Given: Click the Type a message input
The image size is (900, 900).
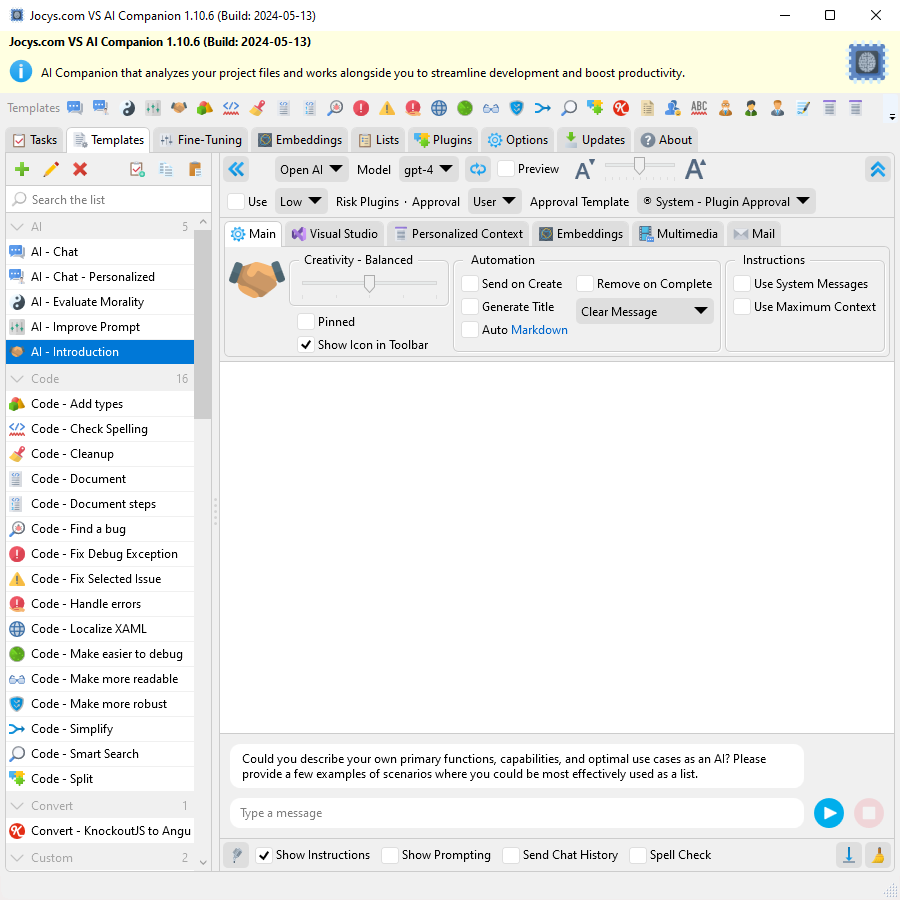Looking at the screenshot, I should [517, 813].
